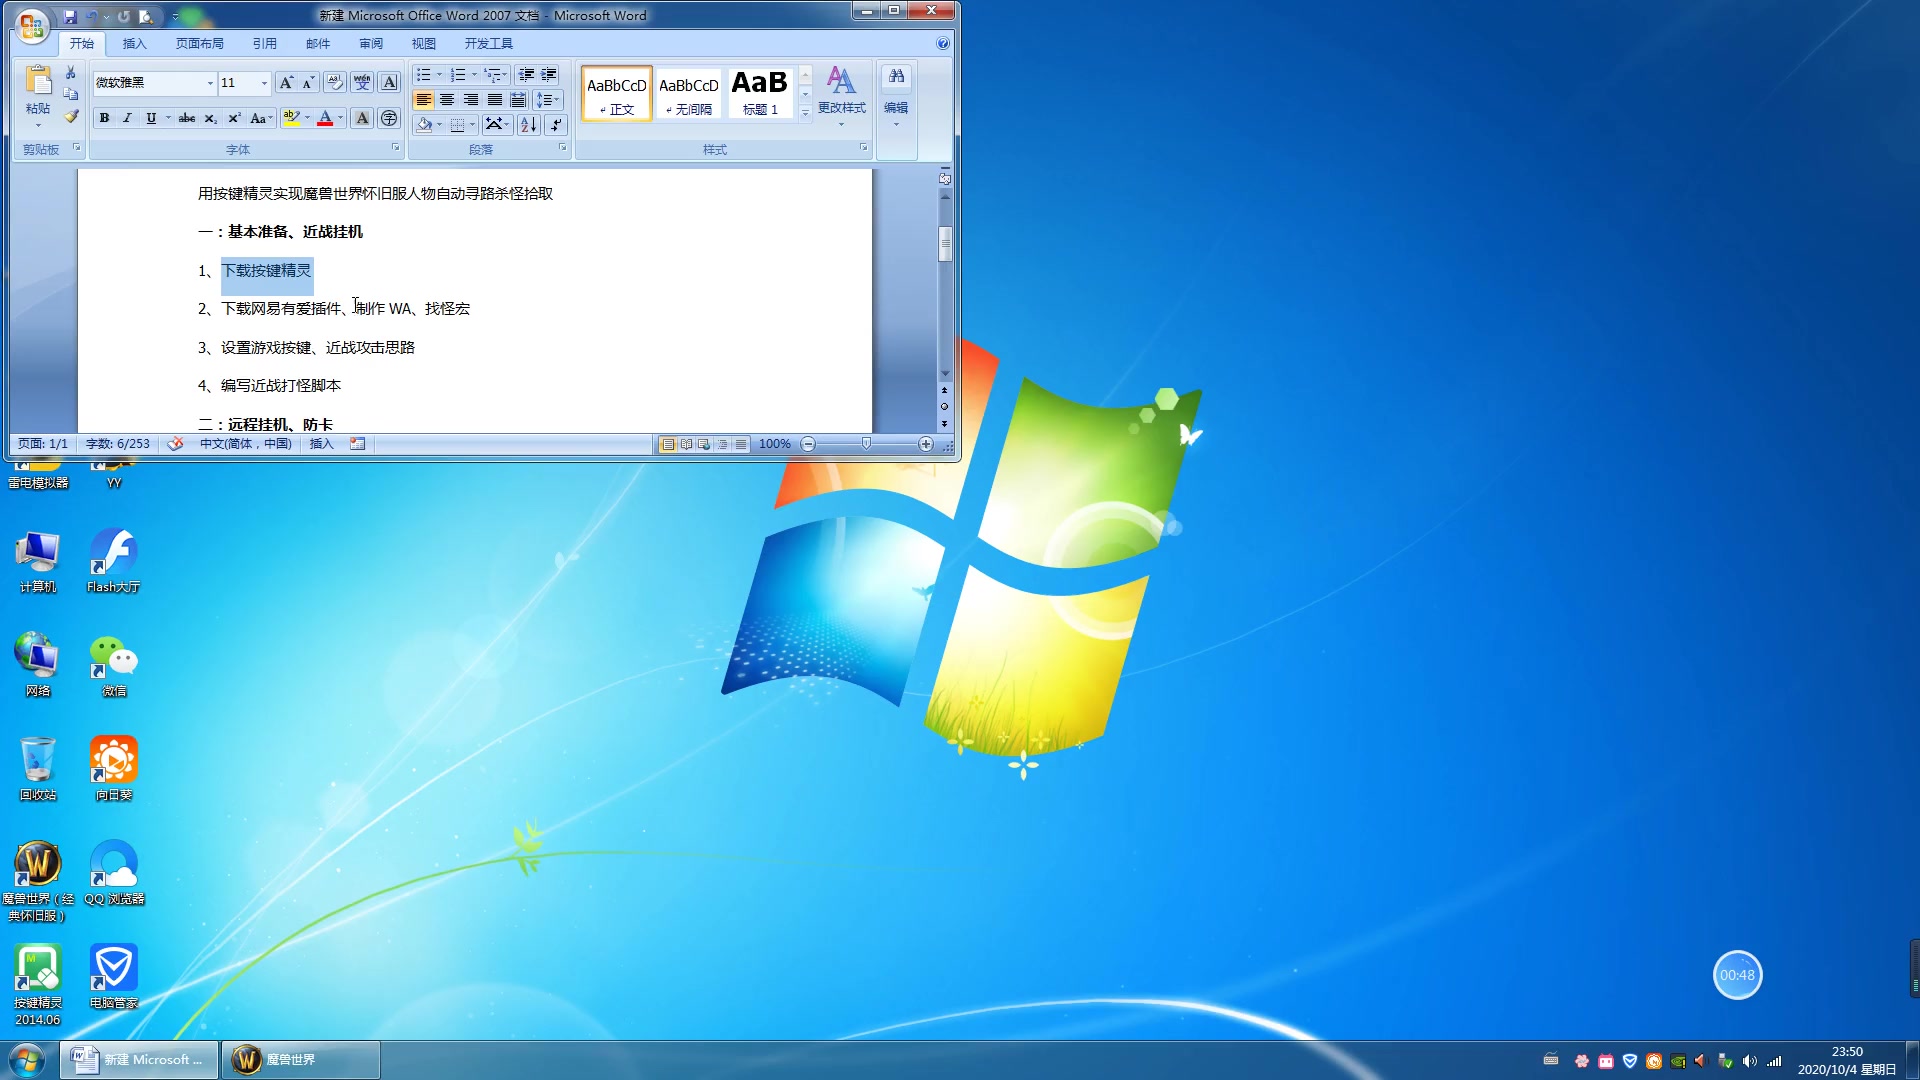Click the macro recording icon in status bar
The width and height of the screenshot is (1920, 1080).
(x=357, y=444)
